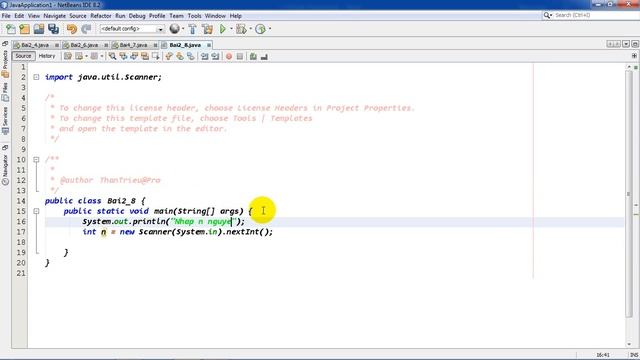This screenshot has width=640, height=360.
Task: Open Run Project dropdown arrow
Action: pos(231,29)
